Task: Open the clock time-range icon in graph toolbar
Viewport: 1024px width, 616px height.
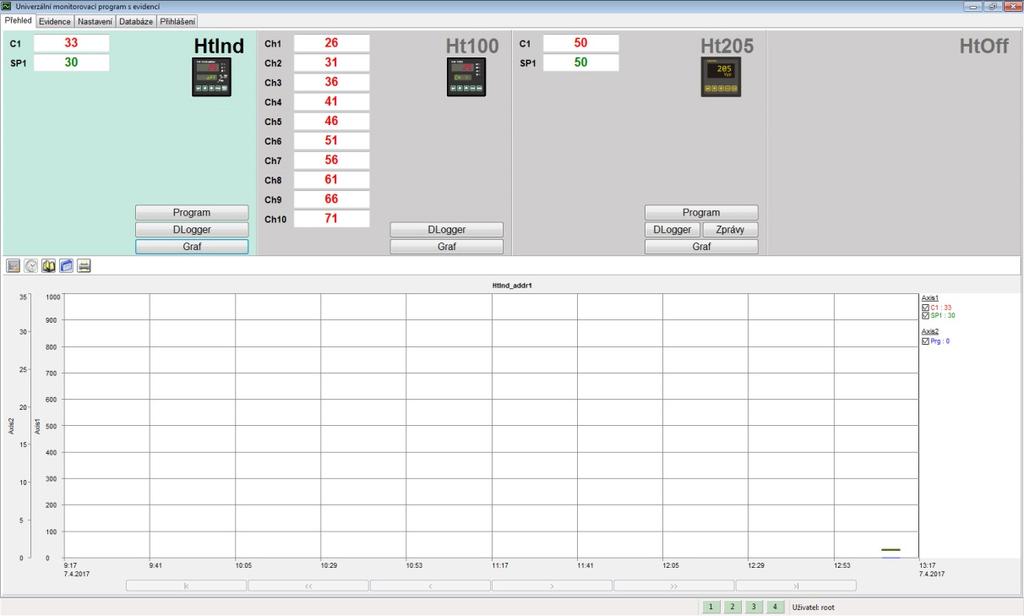Action: 31,265
